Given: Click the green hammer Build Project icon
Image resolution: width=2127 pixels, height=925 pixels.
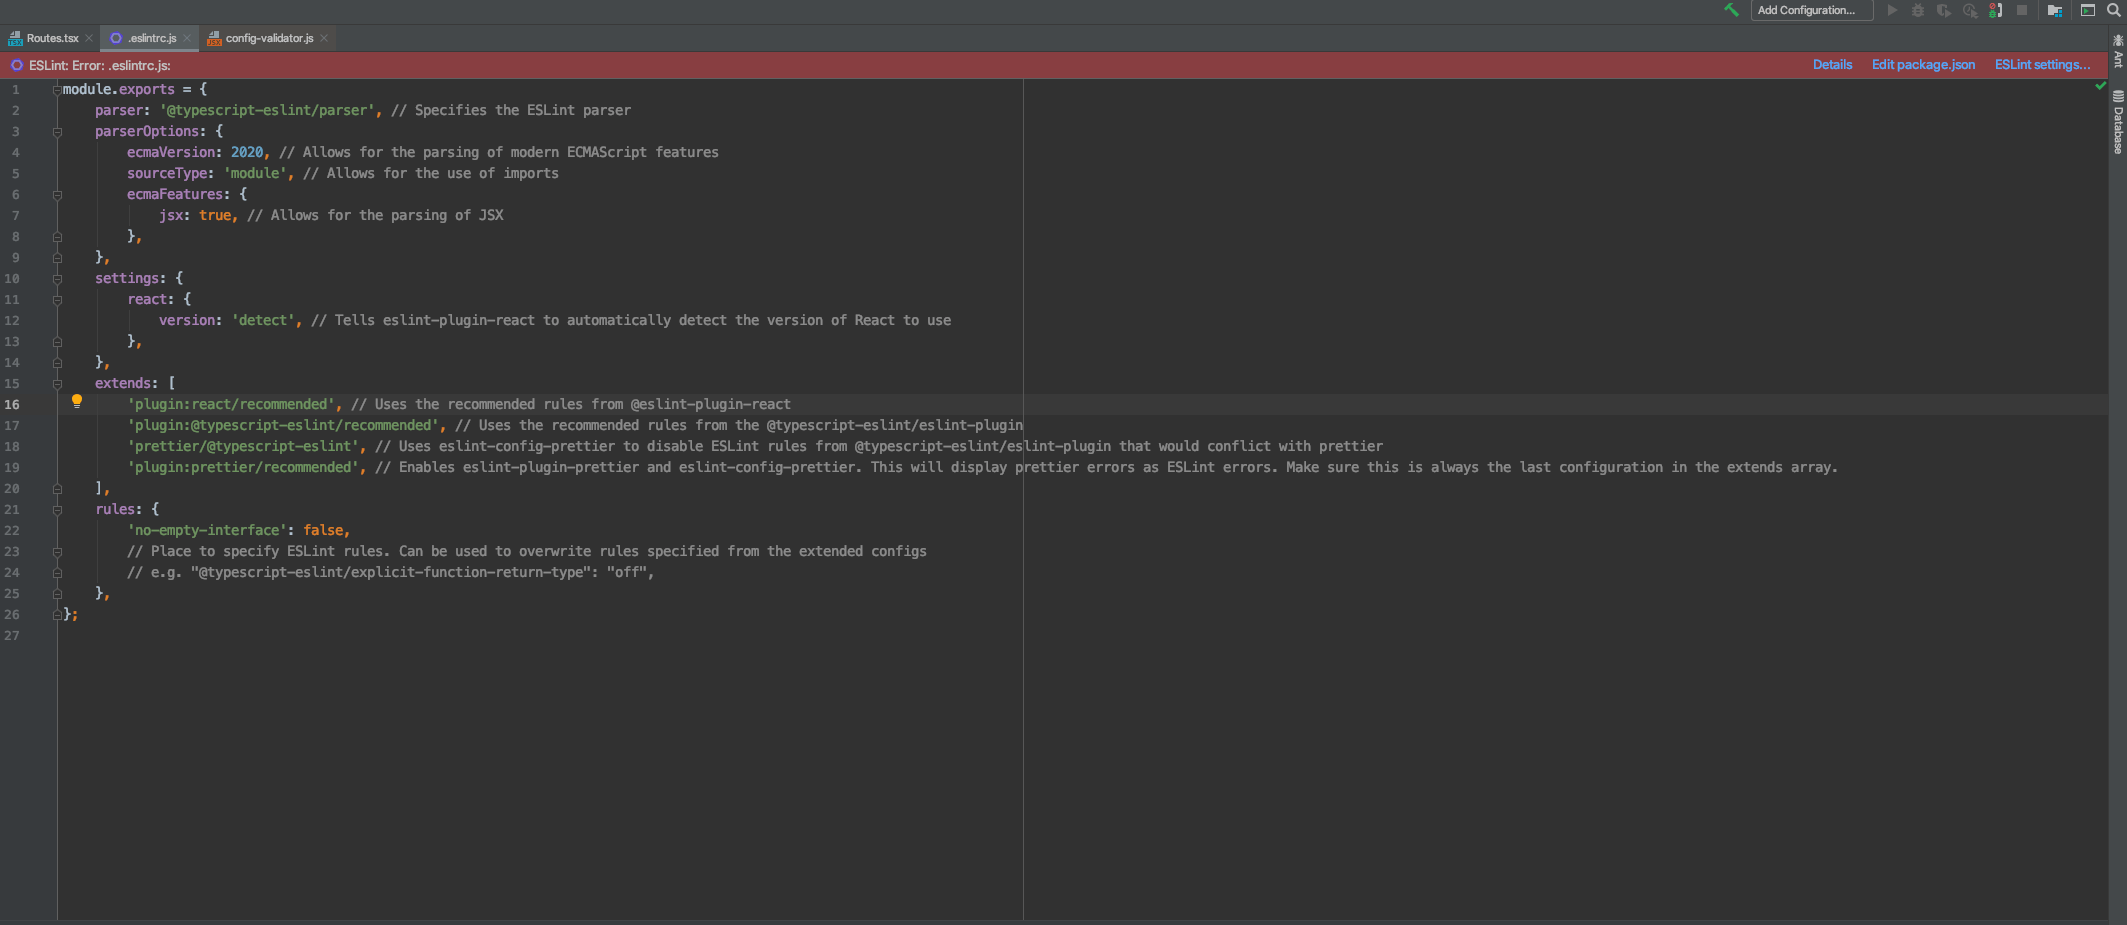Looking at the screenshot, I should (x=1731, y=10).
